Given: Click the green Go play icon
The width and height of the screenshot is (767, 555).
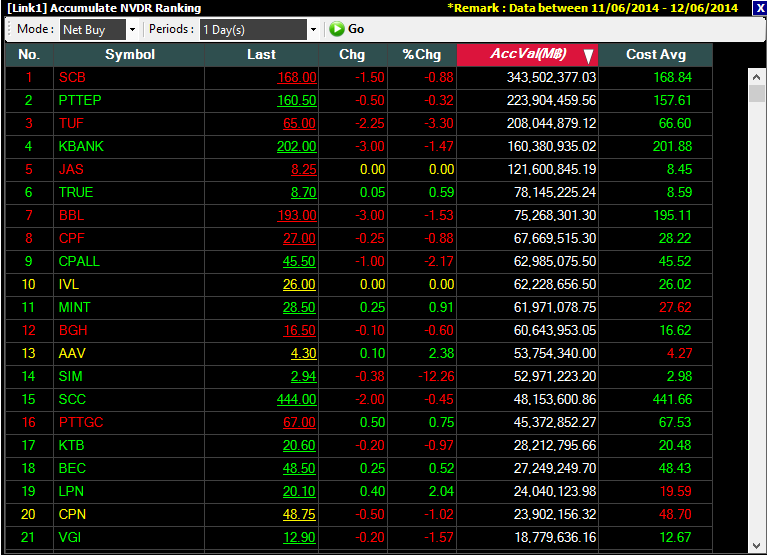Looking at the screenshot, I should pos(337,29).
